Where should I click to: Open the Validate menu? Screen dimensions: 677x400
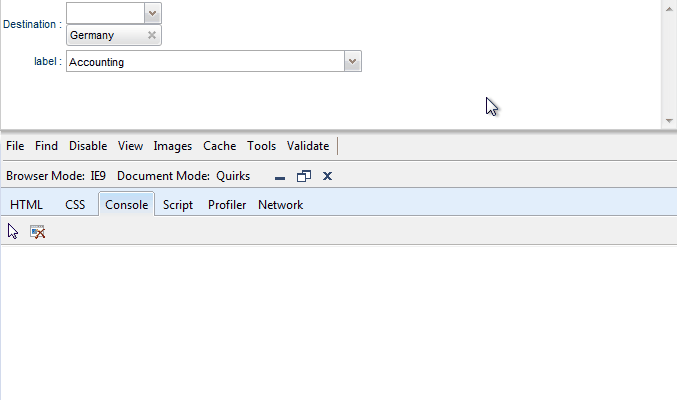tap(308, 146)
